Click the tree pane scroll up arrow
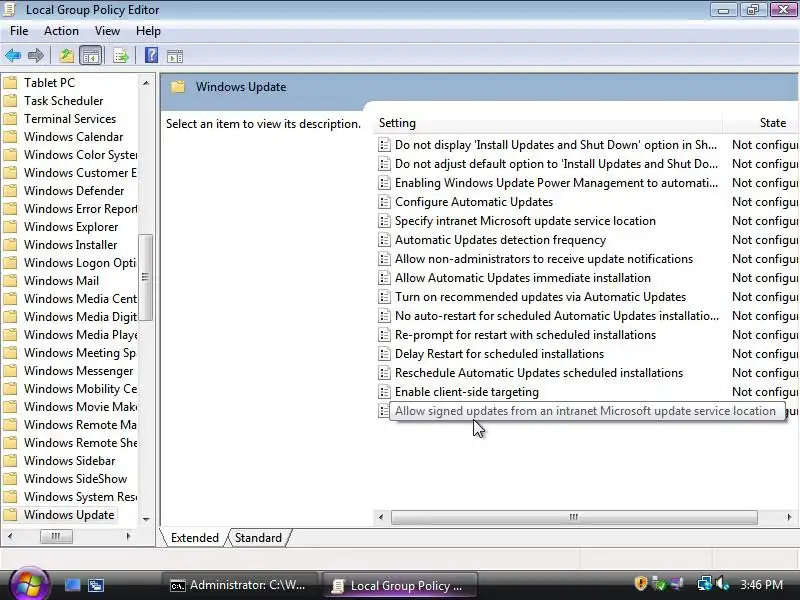The width and height of the screenshot is (800, 600). tap(146, 83)
